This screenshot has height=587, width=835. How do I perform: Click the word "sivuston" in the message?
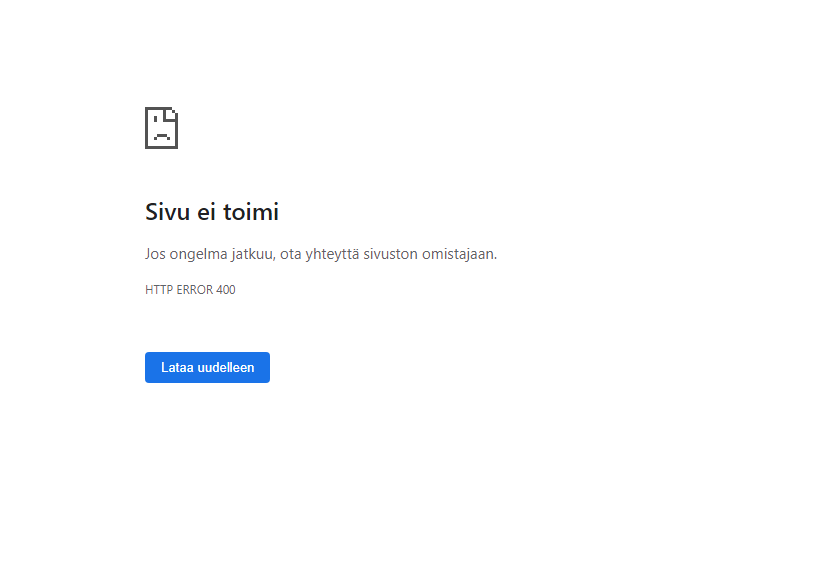click(x=390, y=254)
